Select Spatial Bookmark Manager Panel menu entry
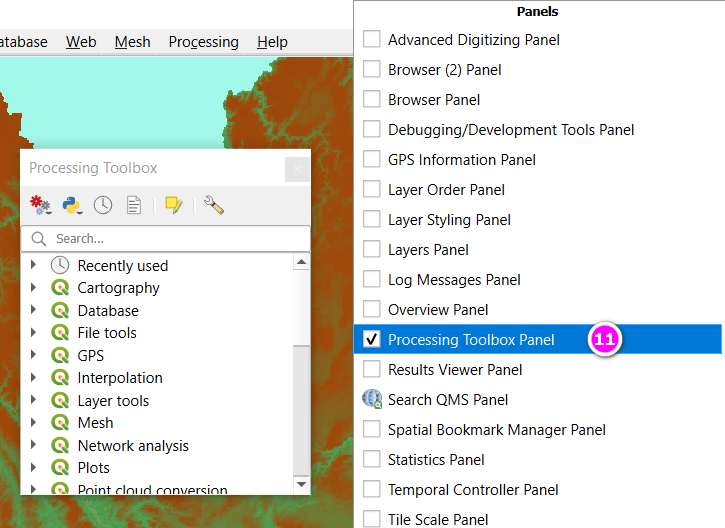The image size is (725, 528). click(538, 430)
